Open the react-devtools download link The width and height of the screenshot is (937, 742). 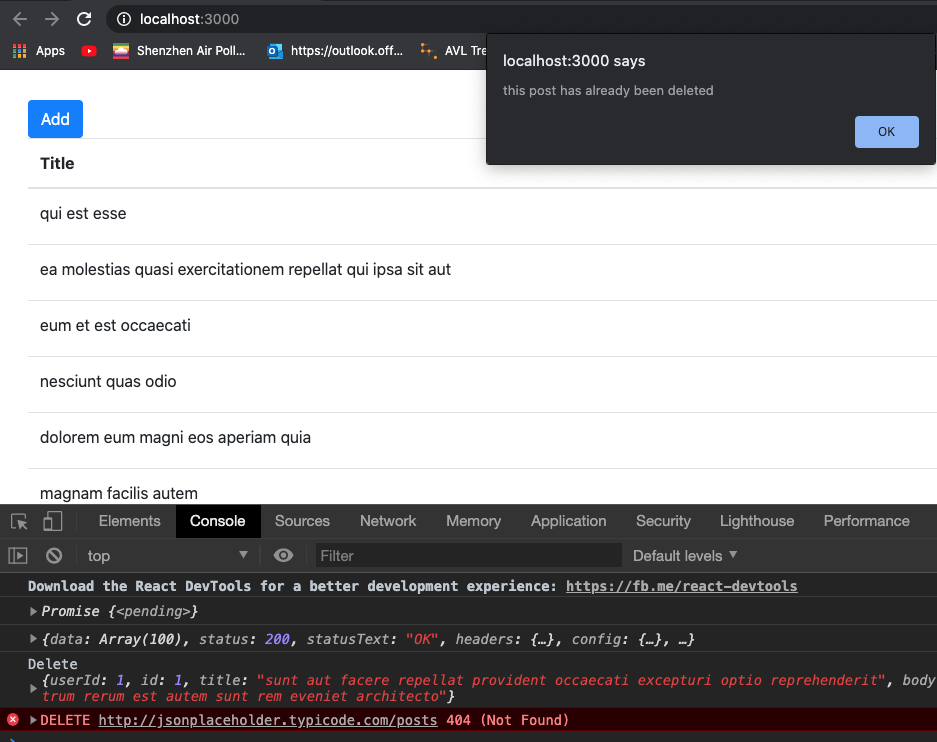(681, 586)
